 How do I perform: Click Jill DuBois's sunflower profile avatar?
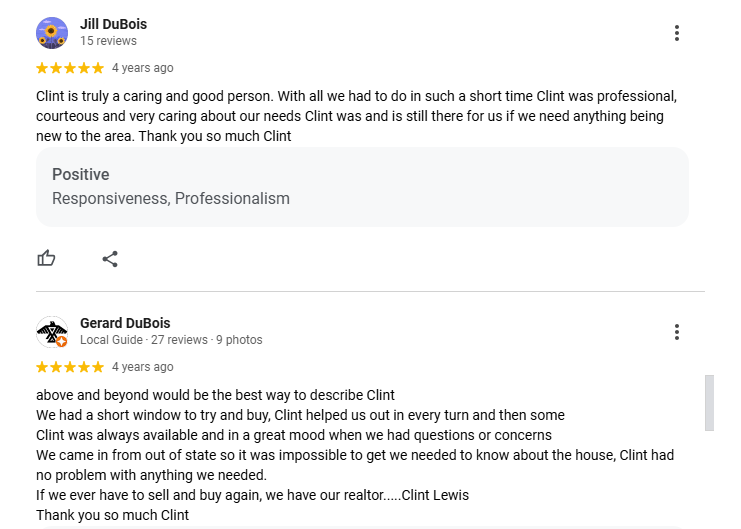pyautogui.click(x=52, y=33)
